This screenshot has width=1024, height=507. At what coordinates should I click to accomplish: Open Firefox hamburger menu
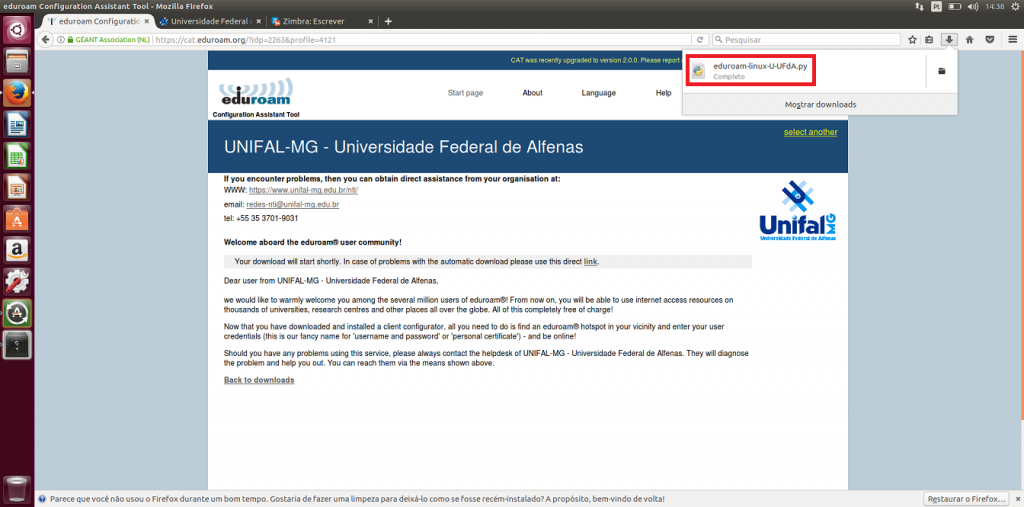[1012, 40]
